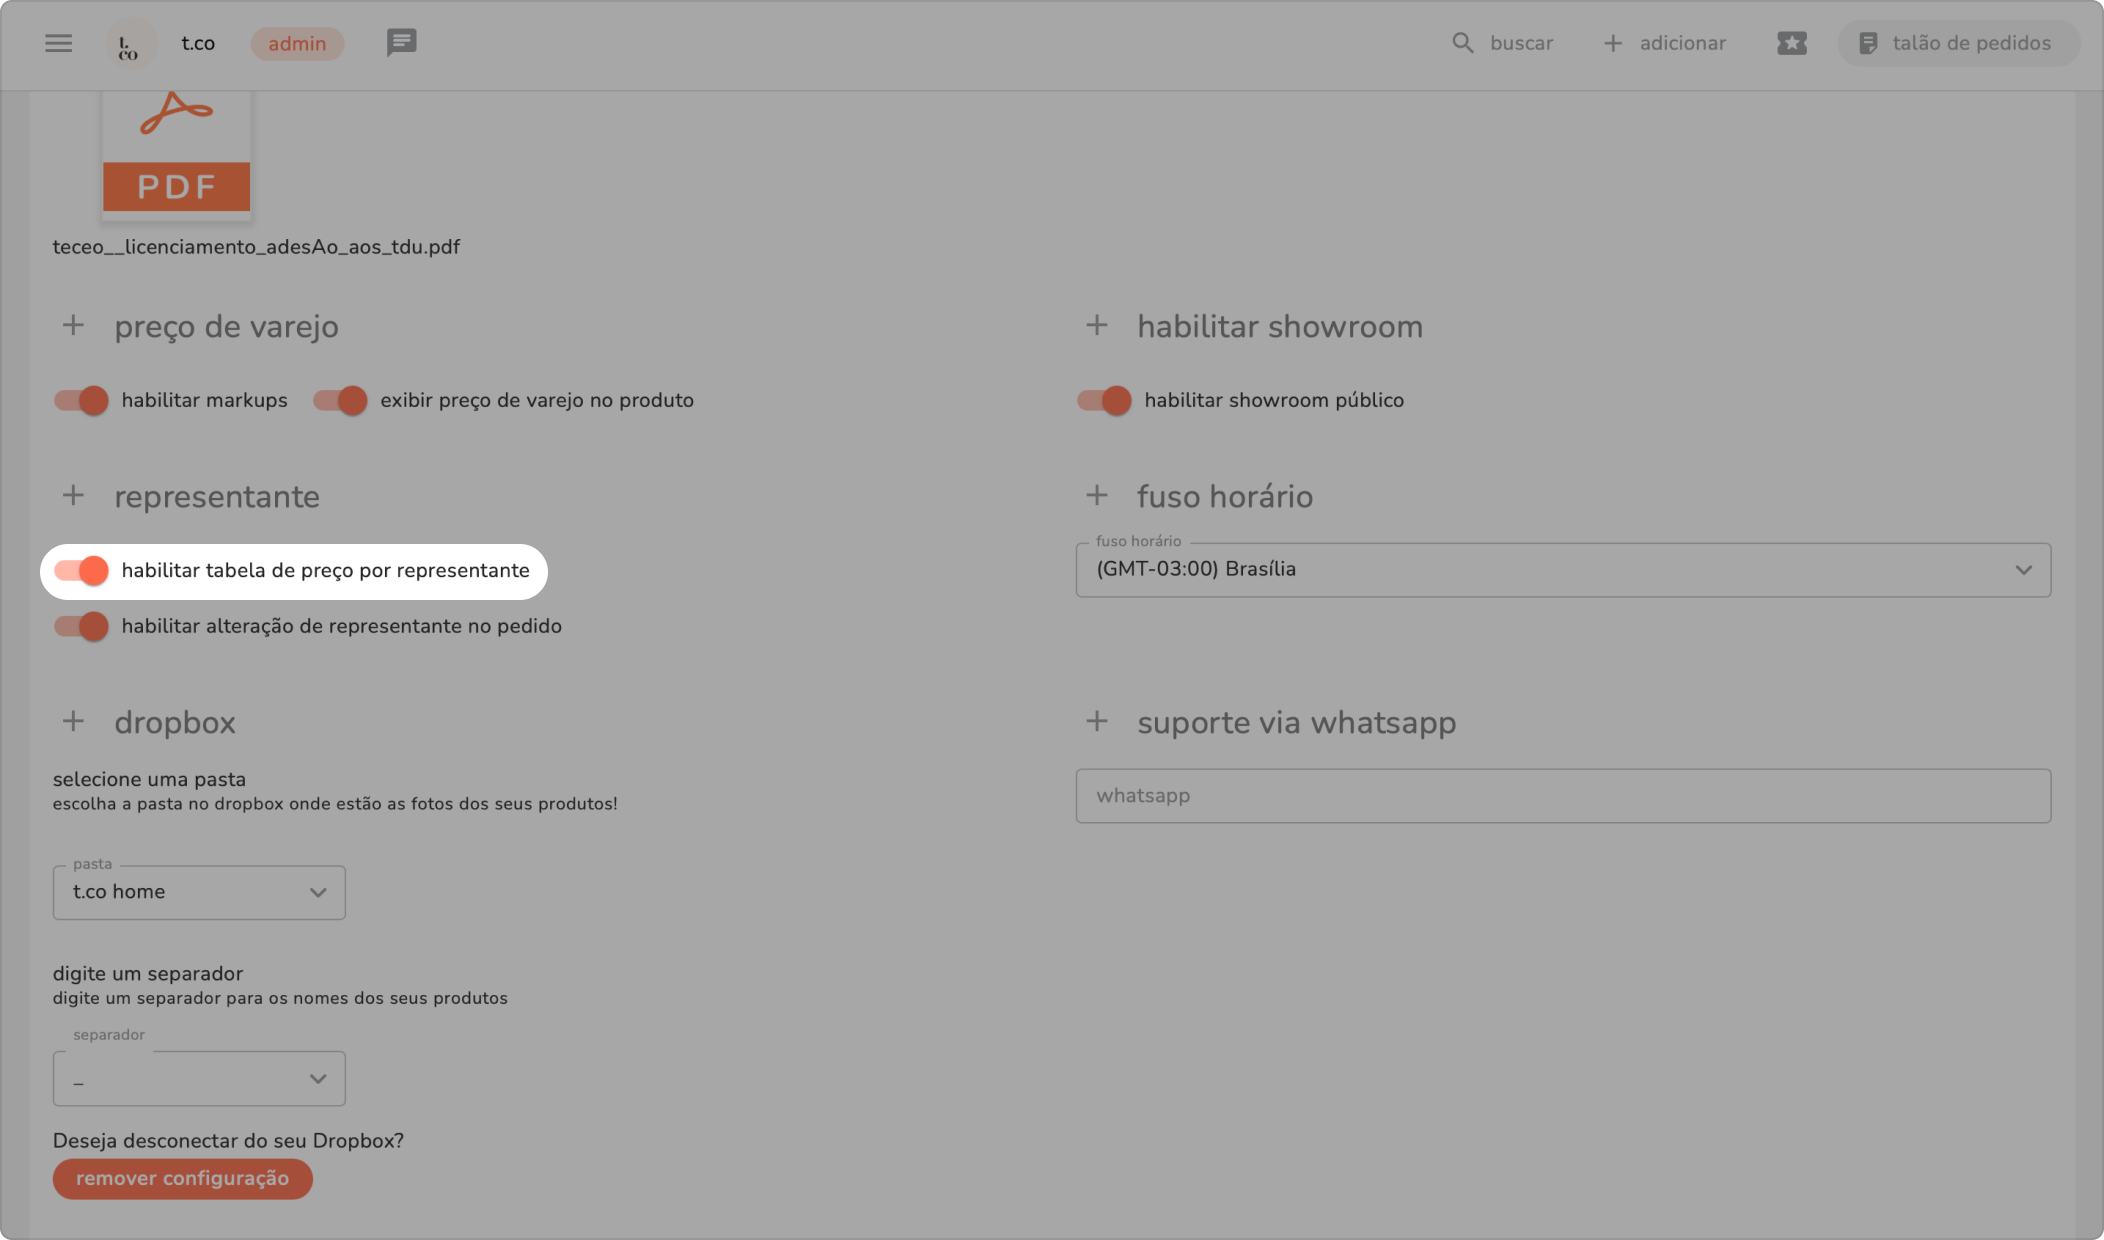Disable habilitar tabela de preço por representante
The width and height of the screenshot is (2104, 1240).
tap(82, 570)
